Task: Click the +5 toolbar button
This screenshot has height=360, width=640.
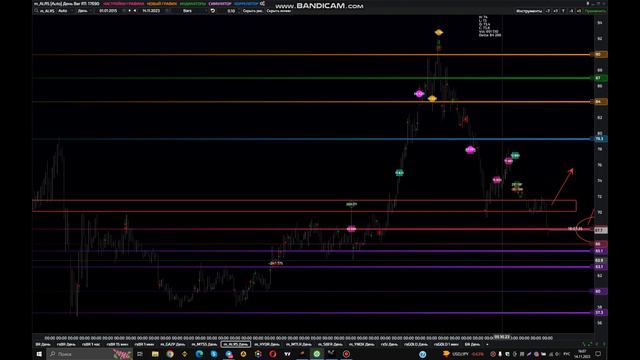Action: (579, 11)
